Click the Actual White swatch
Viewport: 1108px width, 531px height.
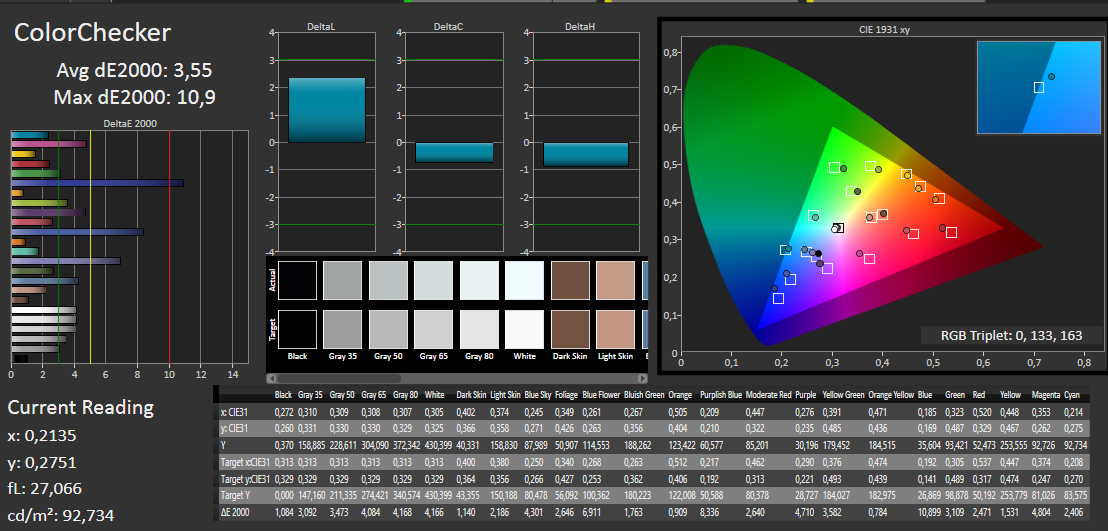524,280
